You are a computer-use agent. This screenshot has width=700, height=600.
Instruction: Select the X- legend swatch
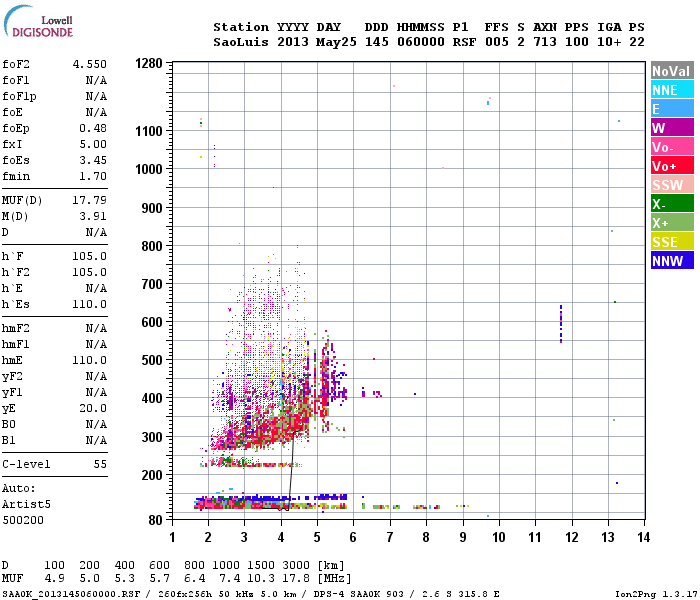click(x=672, y=204)
